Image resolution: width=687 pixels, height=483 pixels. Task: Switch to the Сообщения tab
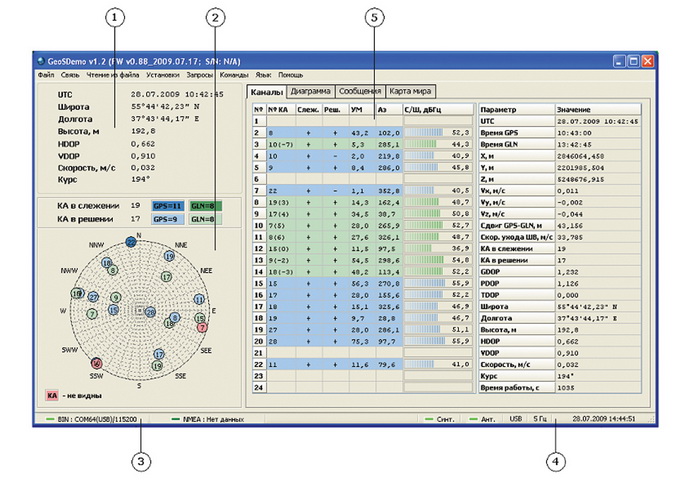tap(360, 91)
